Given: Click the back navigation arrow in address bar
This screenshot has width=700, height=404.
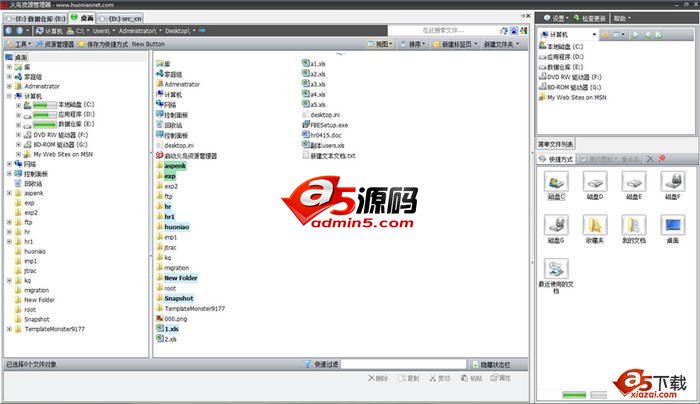Looking at the screenshot, I should click(x=9, y=31).
